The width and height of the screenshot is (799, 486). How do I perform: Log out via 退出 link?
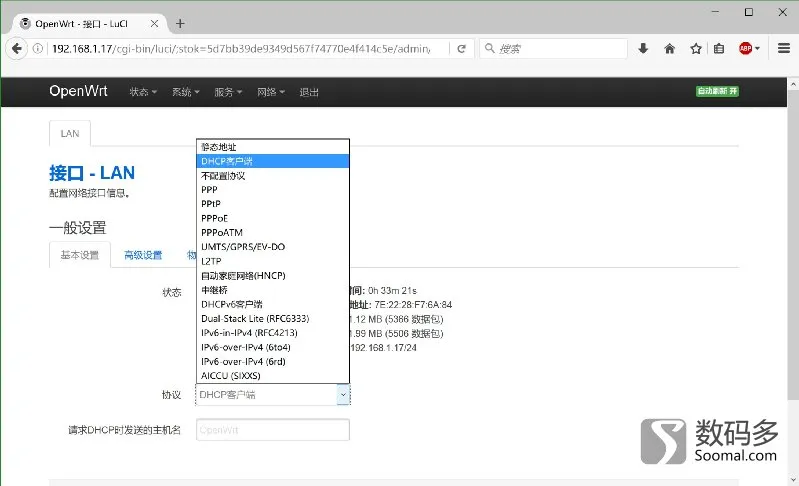[309, 92]
